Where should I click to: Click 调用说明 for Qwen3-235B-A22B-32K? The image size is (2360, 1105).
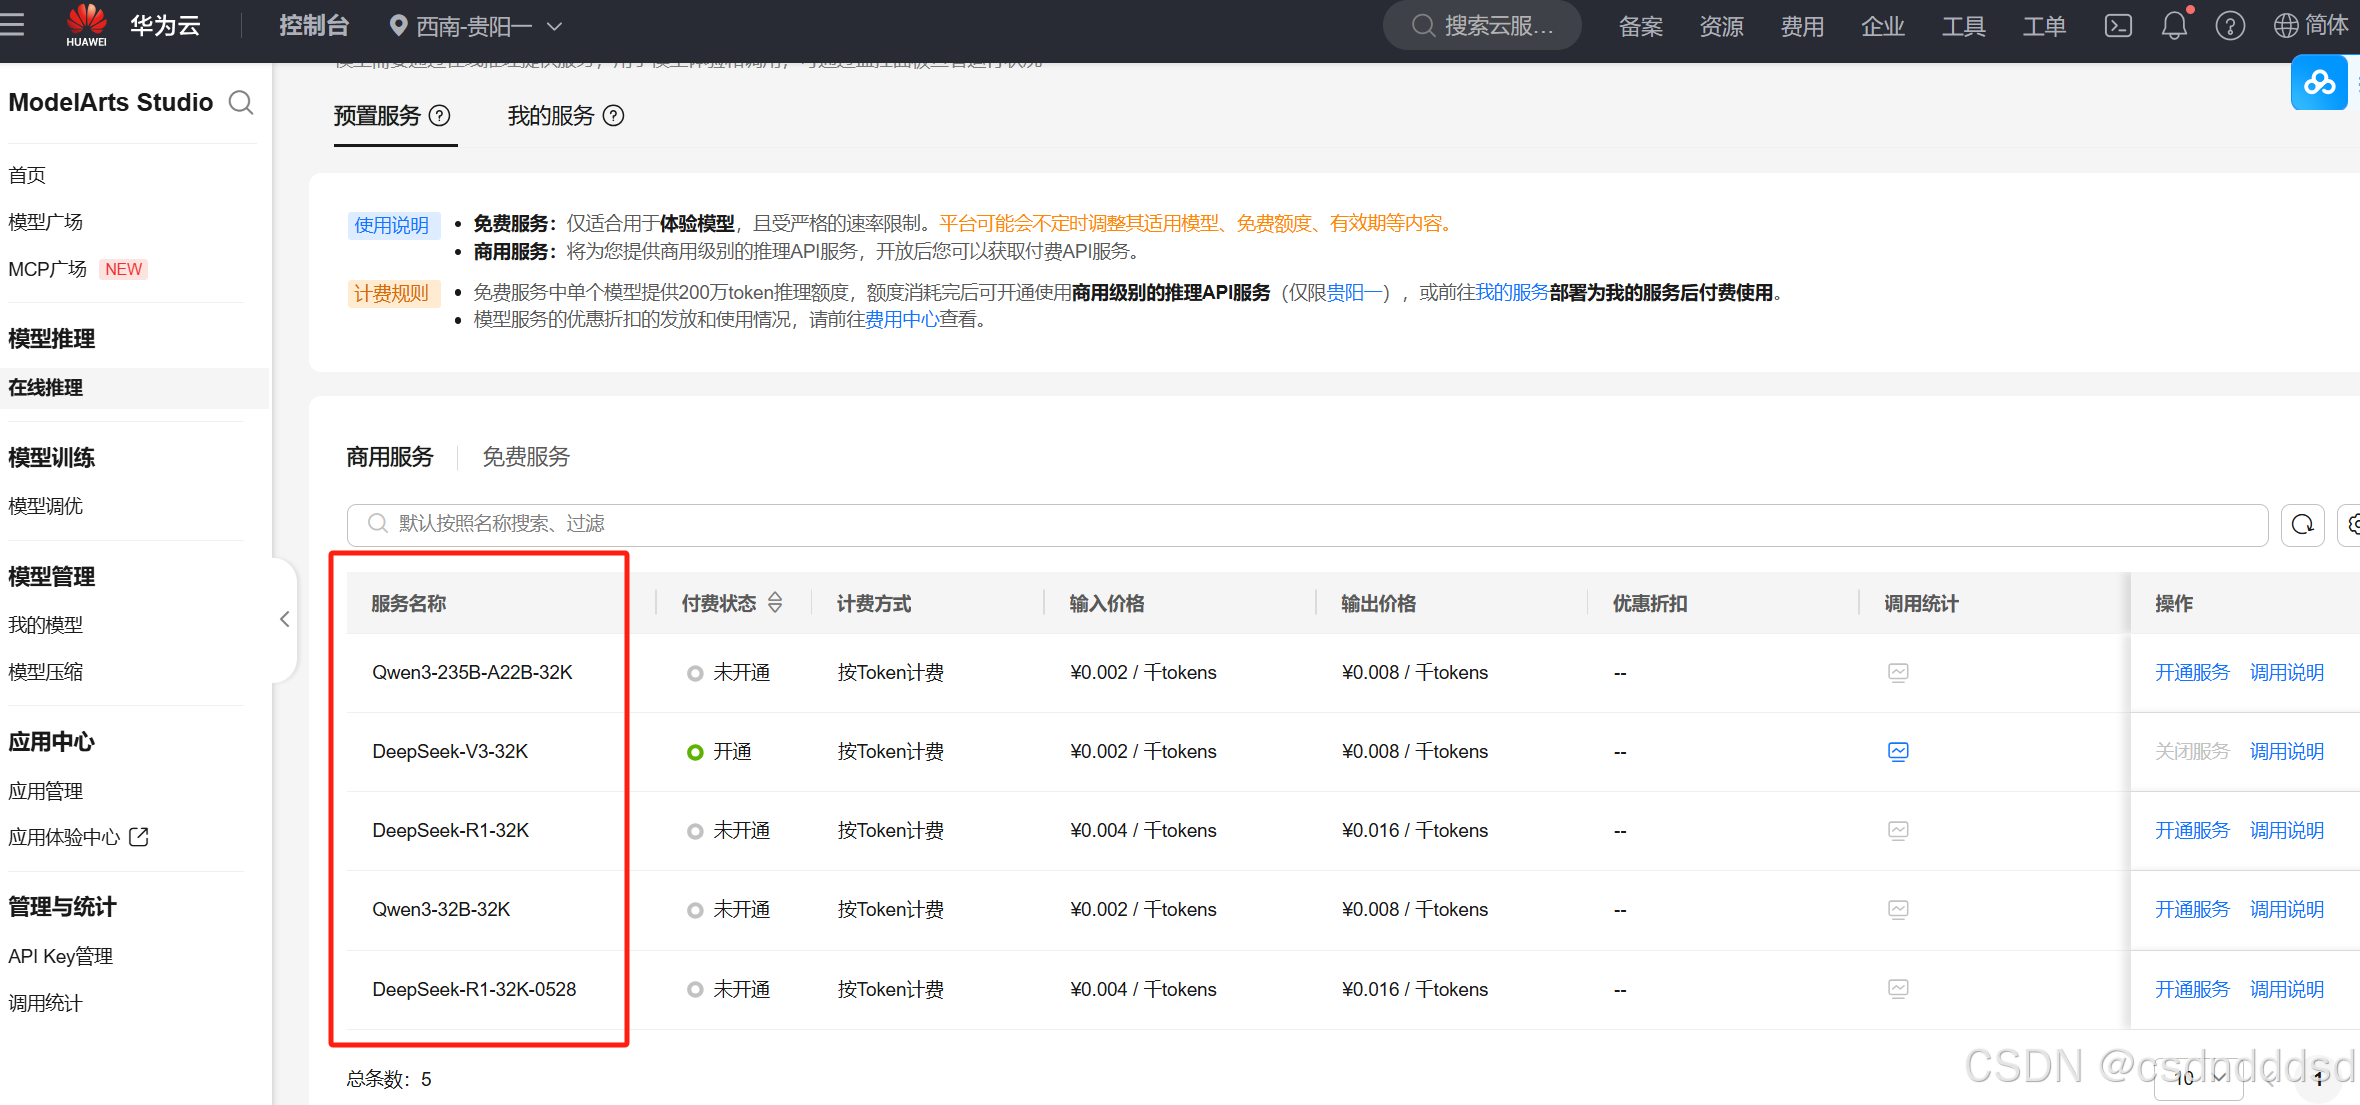tap(2287, 673)
